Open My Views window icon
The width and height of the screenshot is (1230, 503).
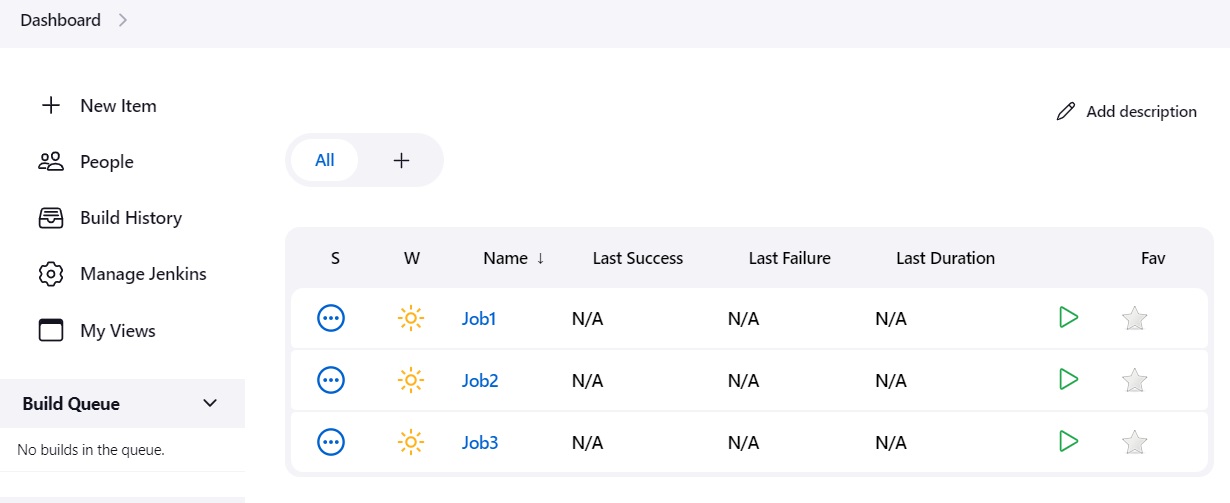[50, 330]
